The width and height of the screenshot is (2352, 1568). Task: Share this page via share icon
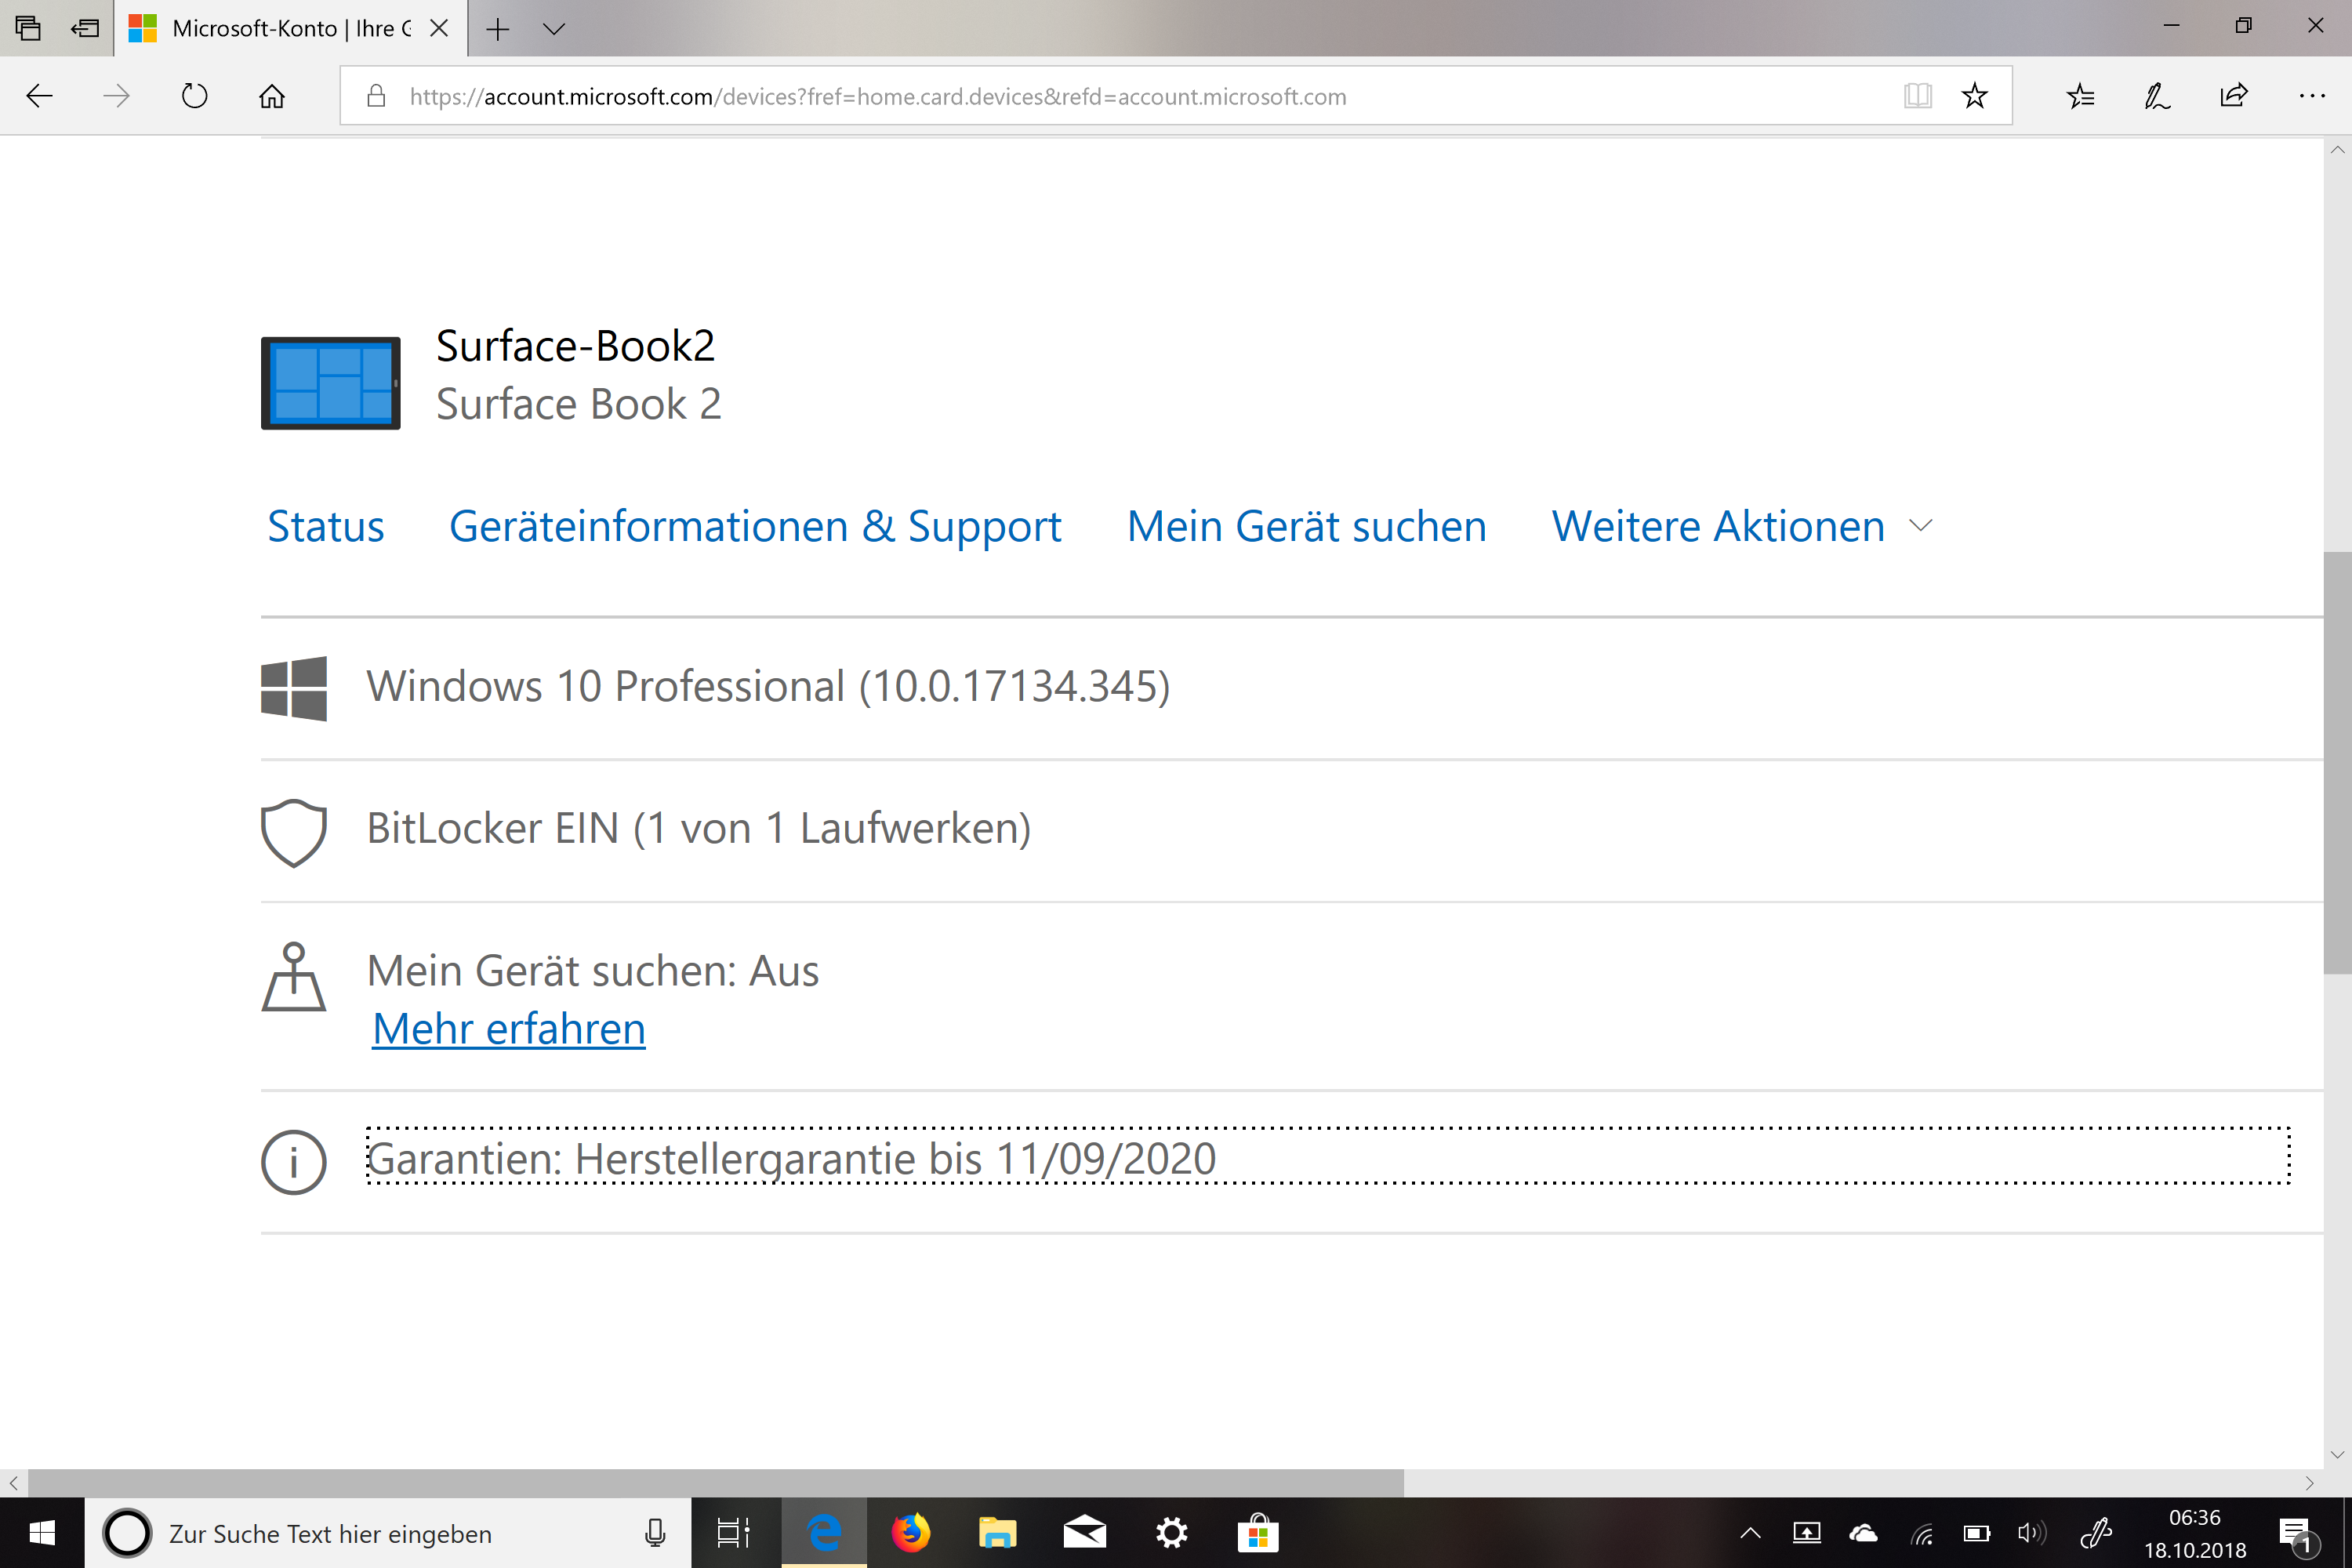click(2234, 96)
